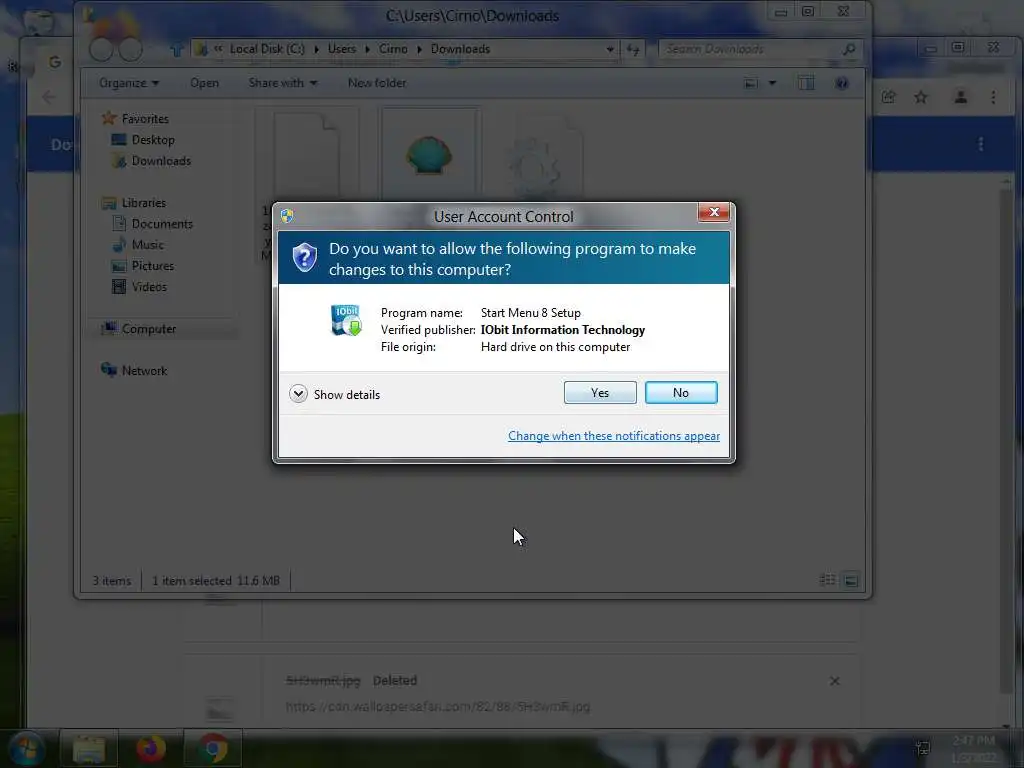The height and width of the screenshot is (768, 1024).
Task: Click Yes in User Account Control dialog
Action: [600, 392]
